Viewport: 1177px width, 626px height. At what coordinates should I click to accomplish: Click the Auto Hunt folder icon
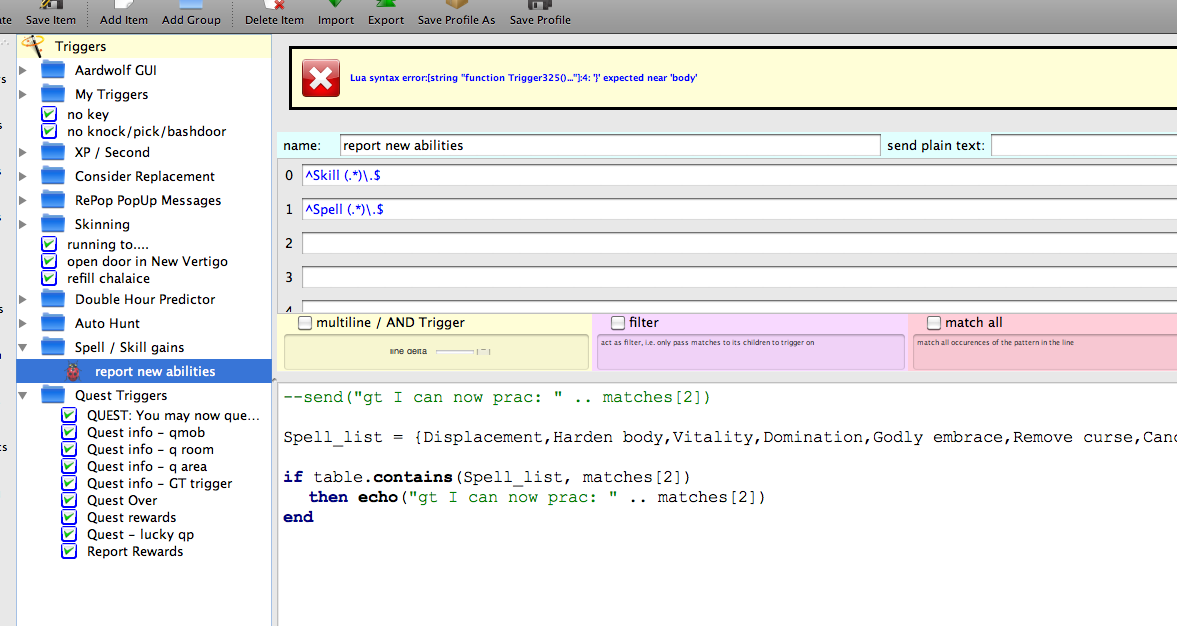pyautogui.click(x=53, y=324)
